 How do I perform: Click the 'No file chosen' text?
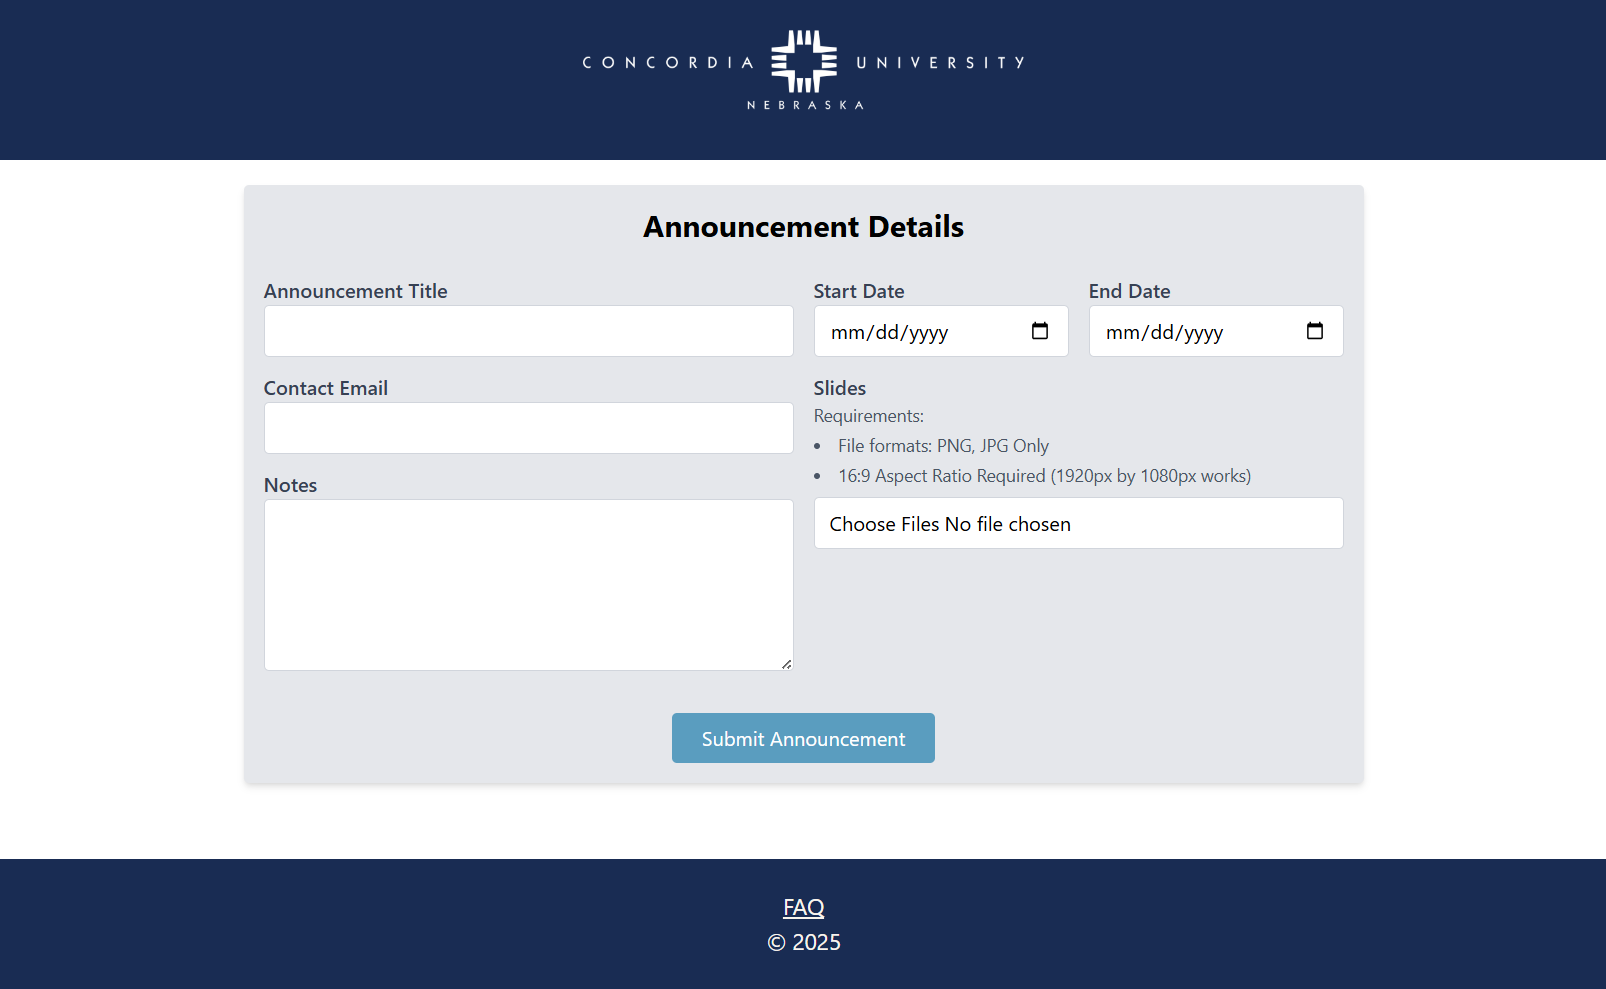(1009, 523)
